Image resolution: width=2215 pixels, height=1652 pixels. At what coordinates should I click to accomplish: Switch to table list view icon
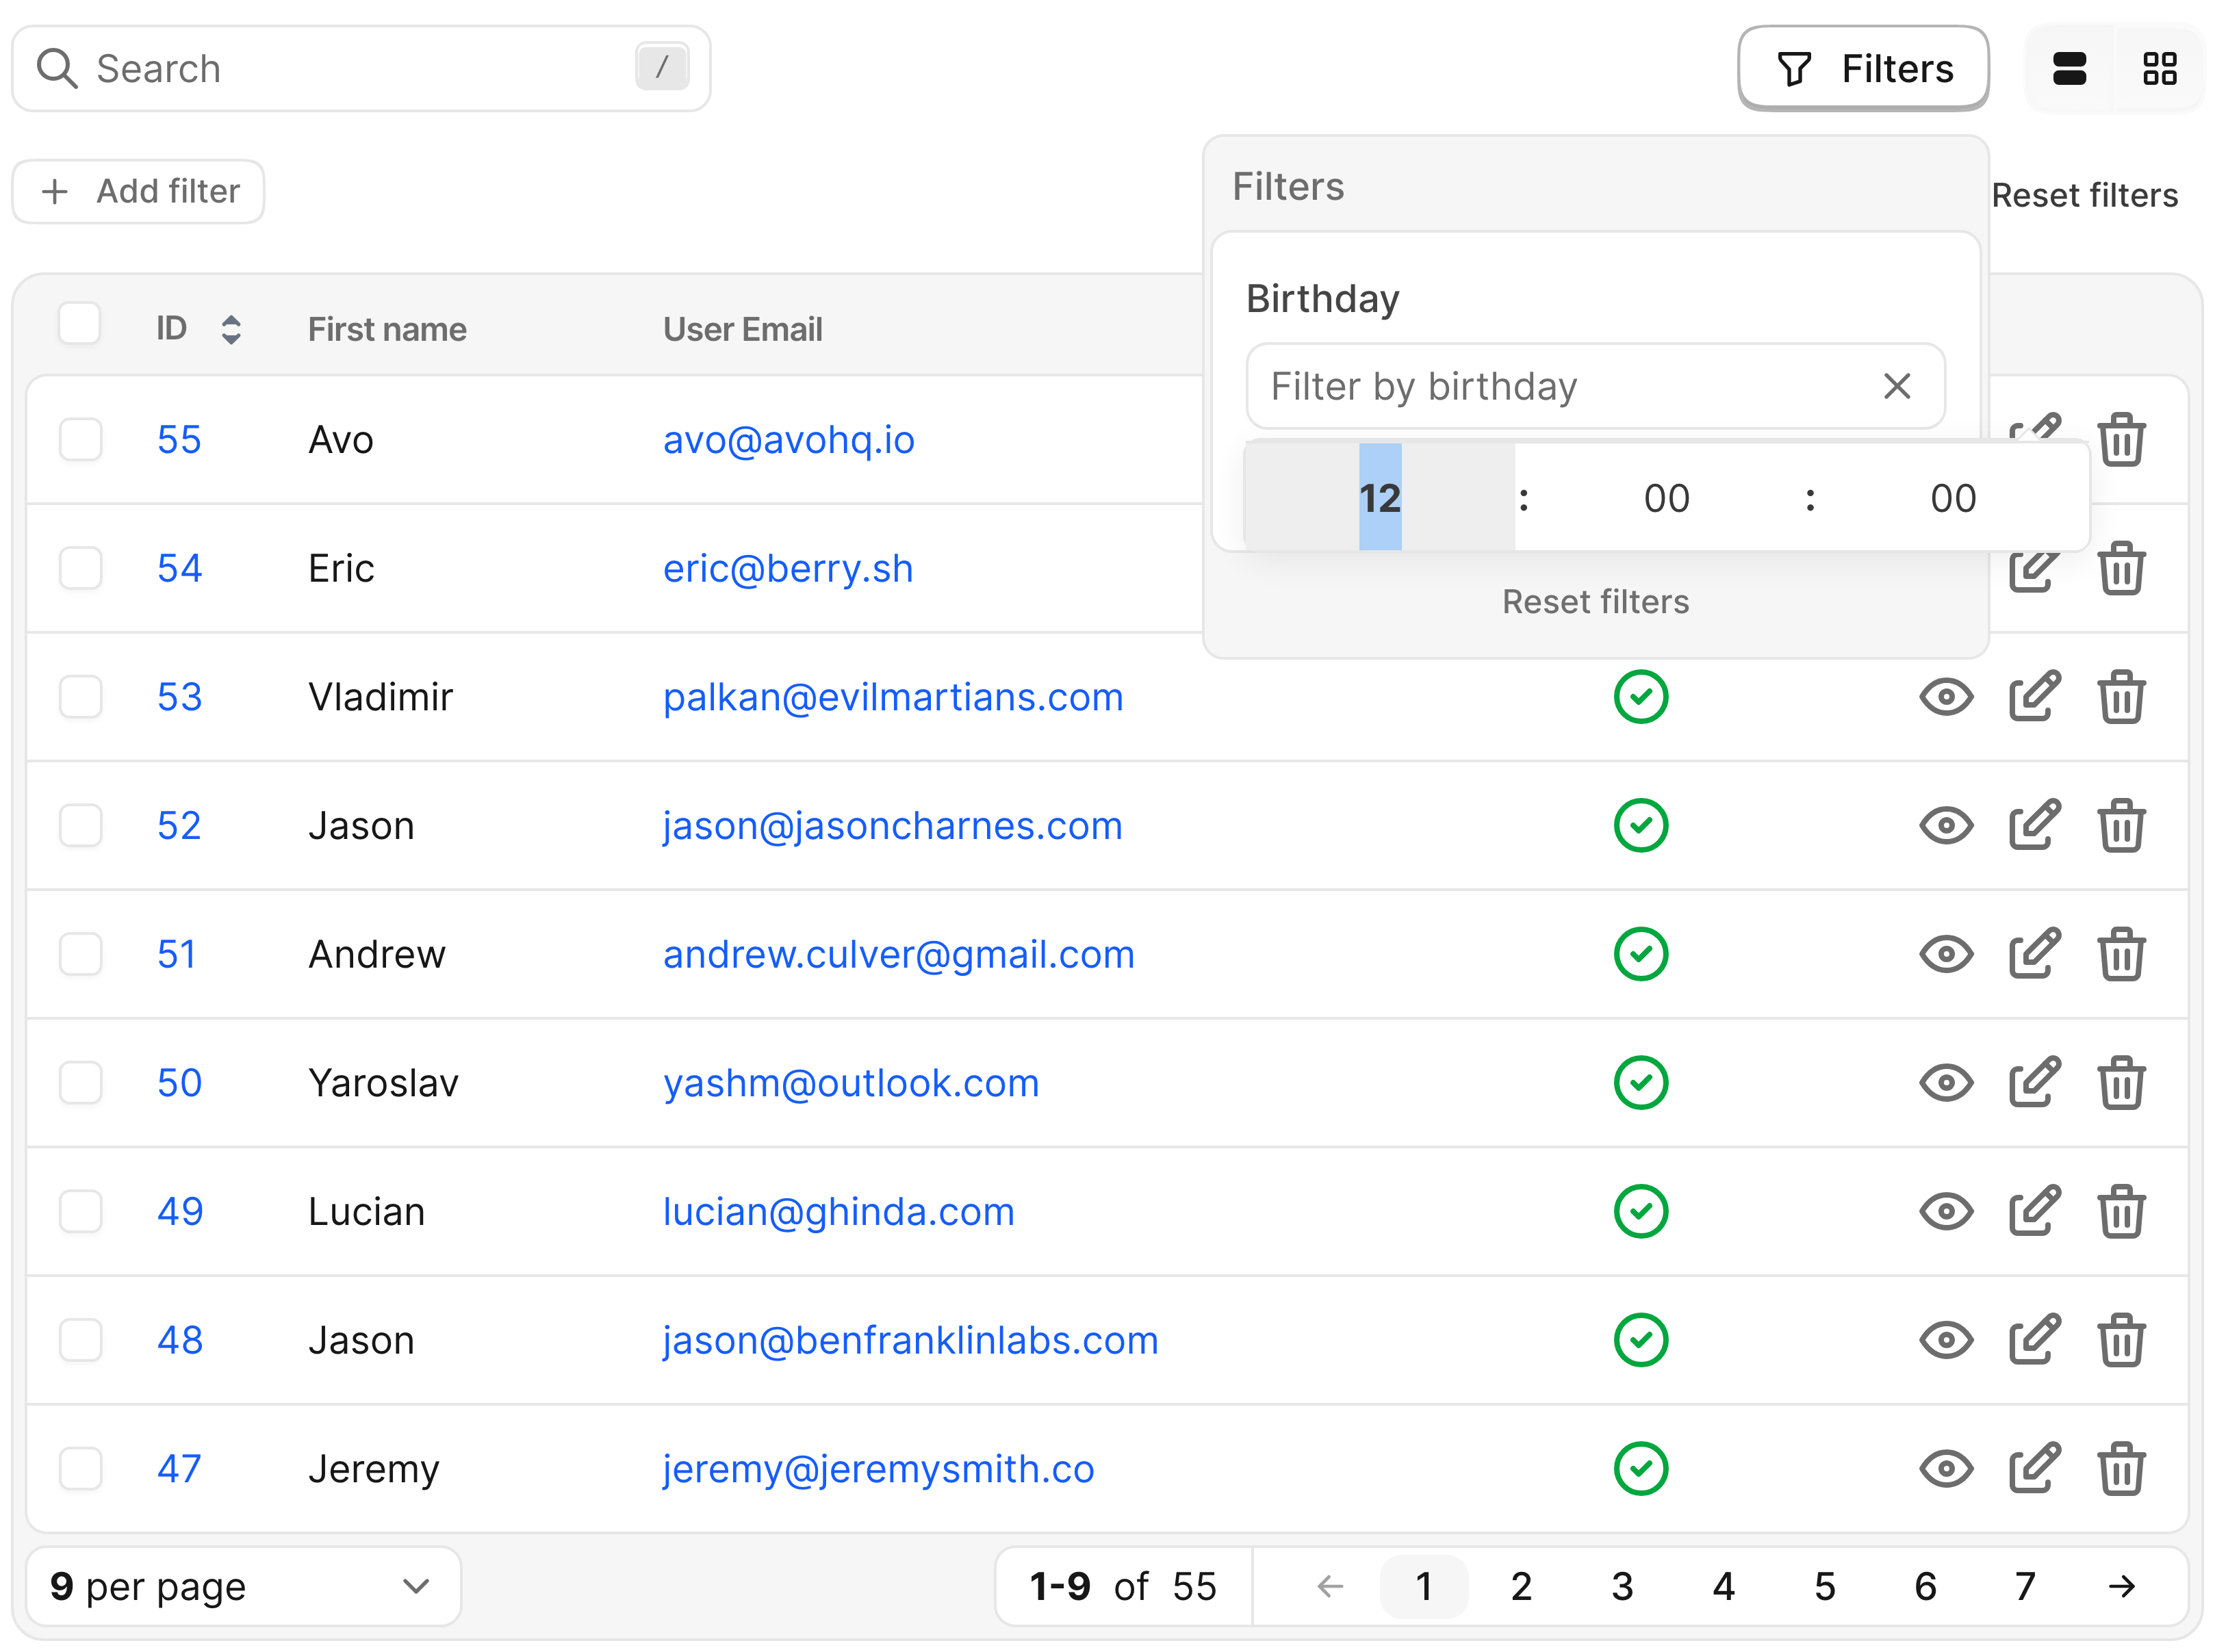coord(2069,69)
